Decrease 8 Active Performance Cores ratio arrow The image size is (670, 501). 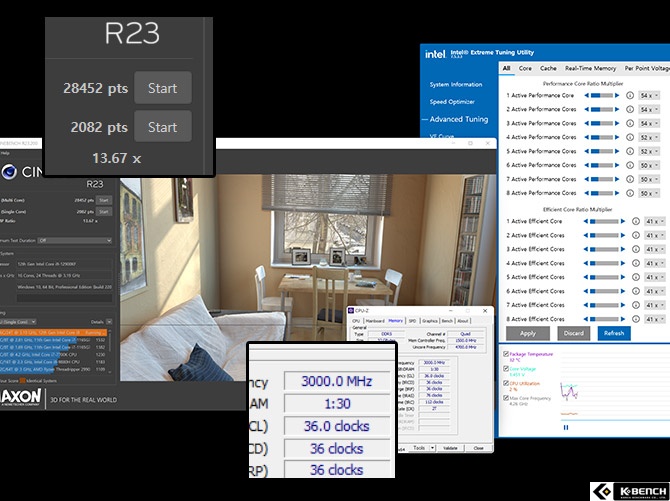pos(587,193)
